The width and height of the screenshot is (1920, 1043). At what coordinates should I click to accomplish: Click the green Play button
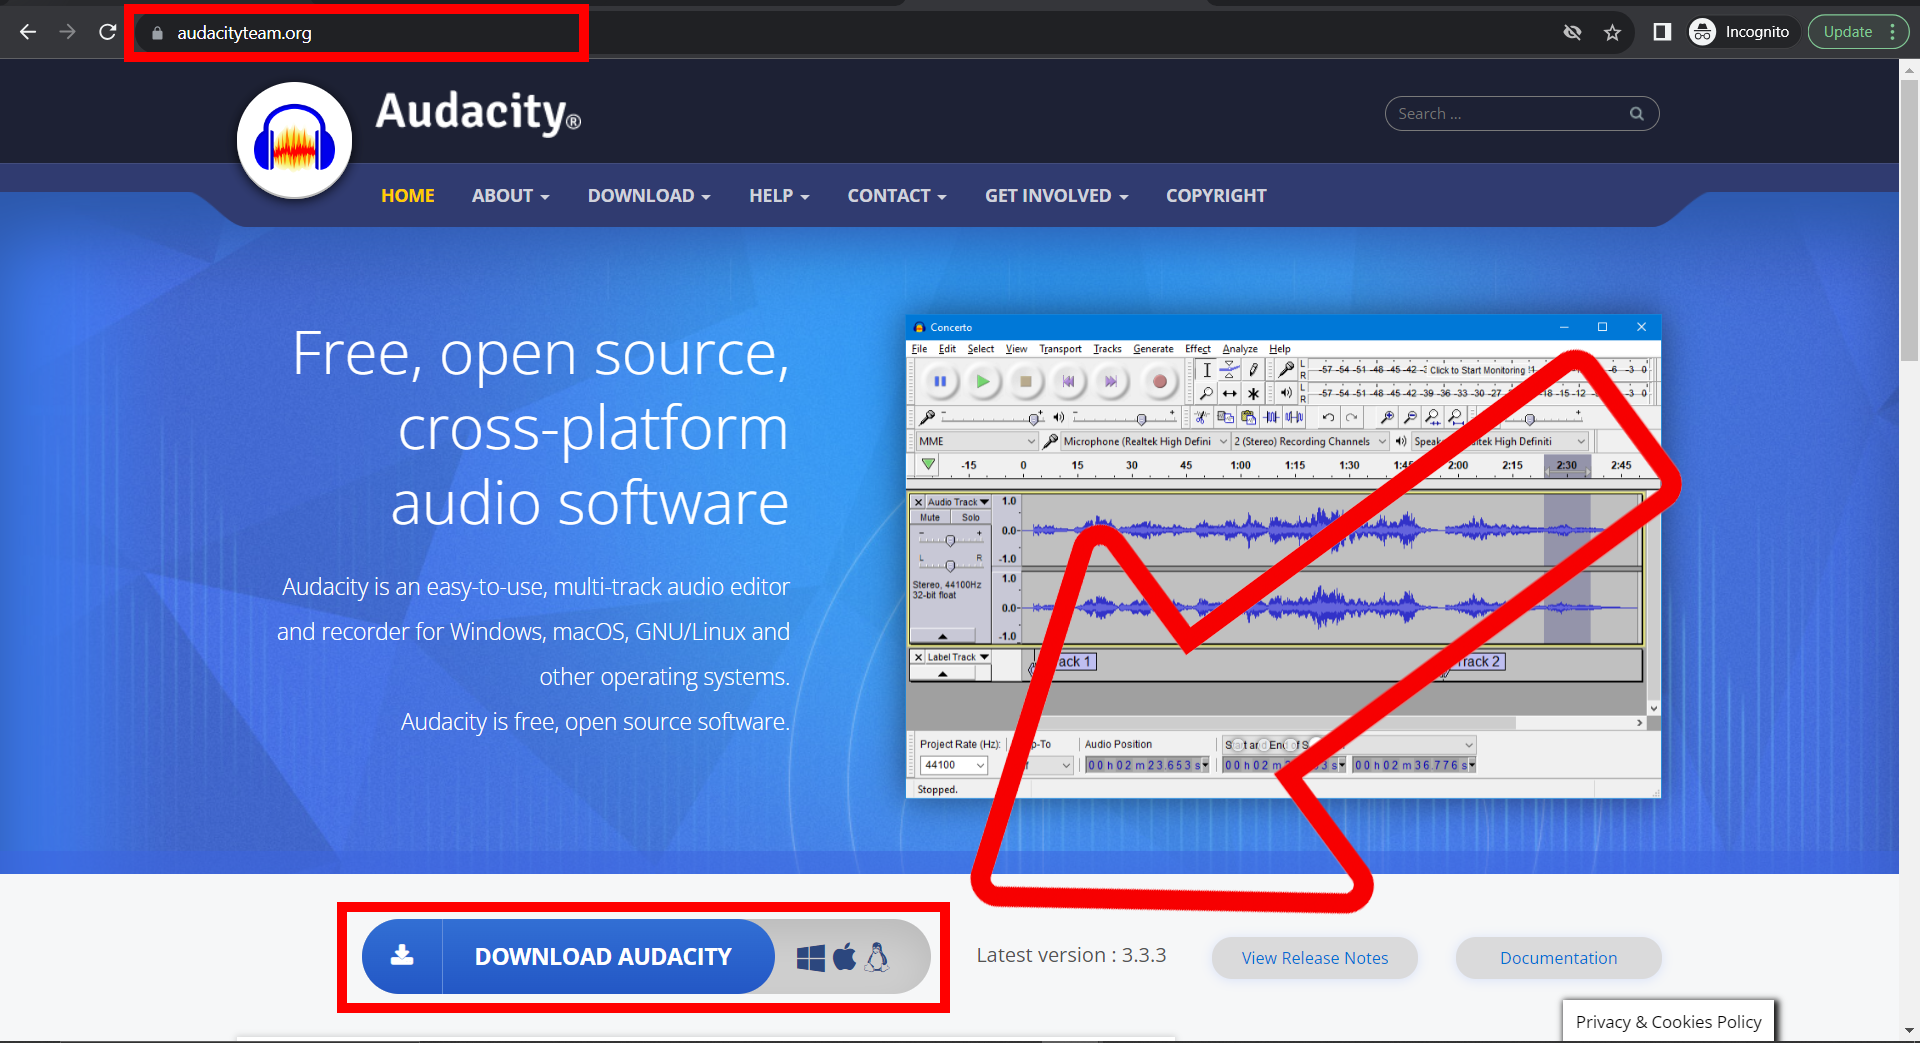coord(983,382)
